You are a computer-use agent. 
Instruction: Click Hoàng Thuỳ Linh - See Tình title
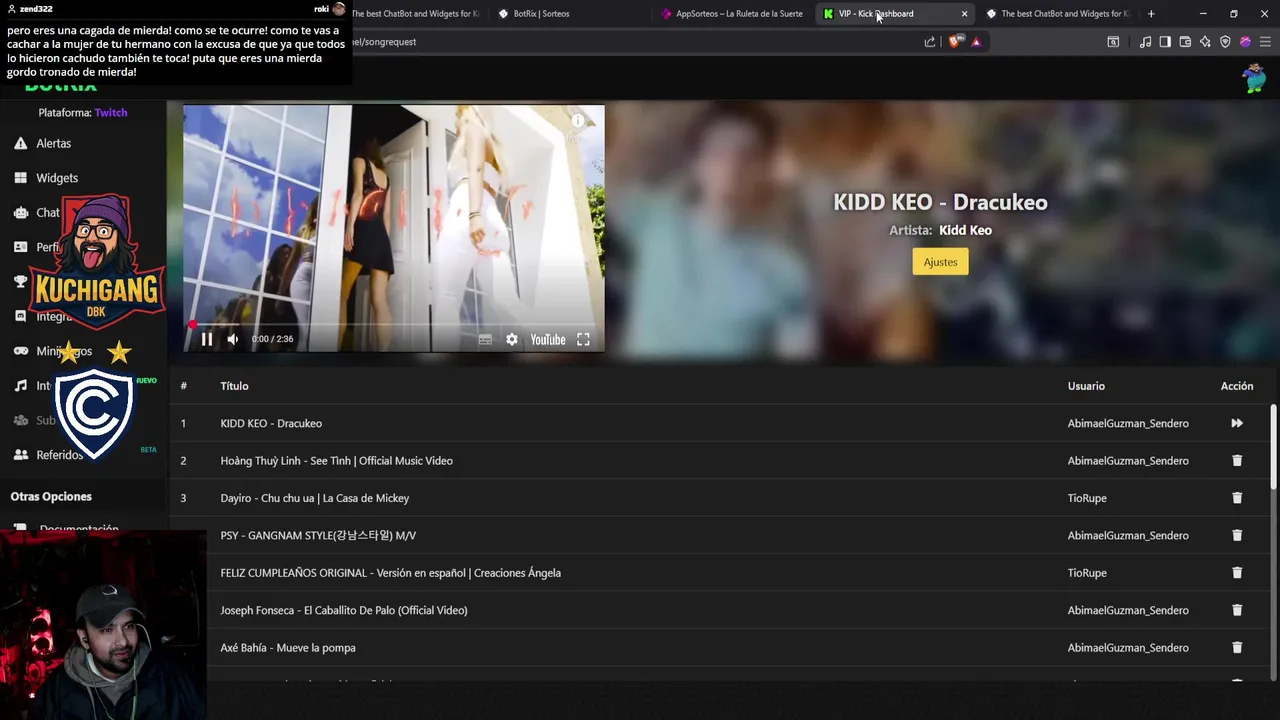pyautogui.click(x=336, y=460)
